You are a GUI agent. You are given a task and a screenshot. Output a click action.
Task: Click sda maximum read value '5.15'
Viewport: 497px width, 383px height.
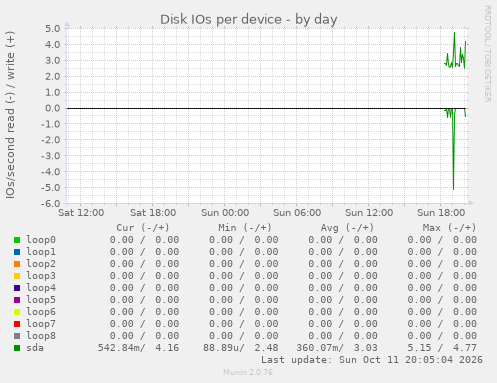point(419,348)
